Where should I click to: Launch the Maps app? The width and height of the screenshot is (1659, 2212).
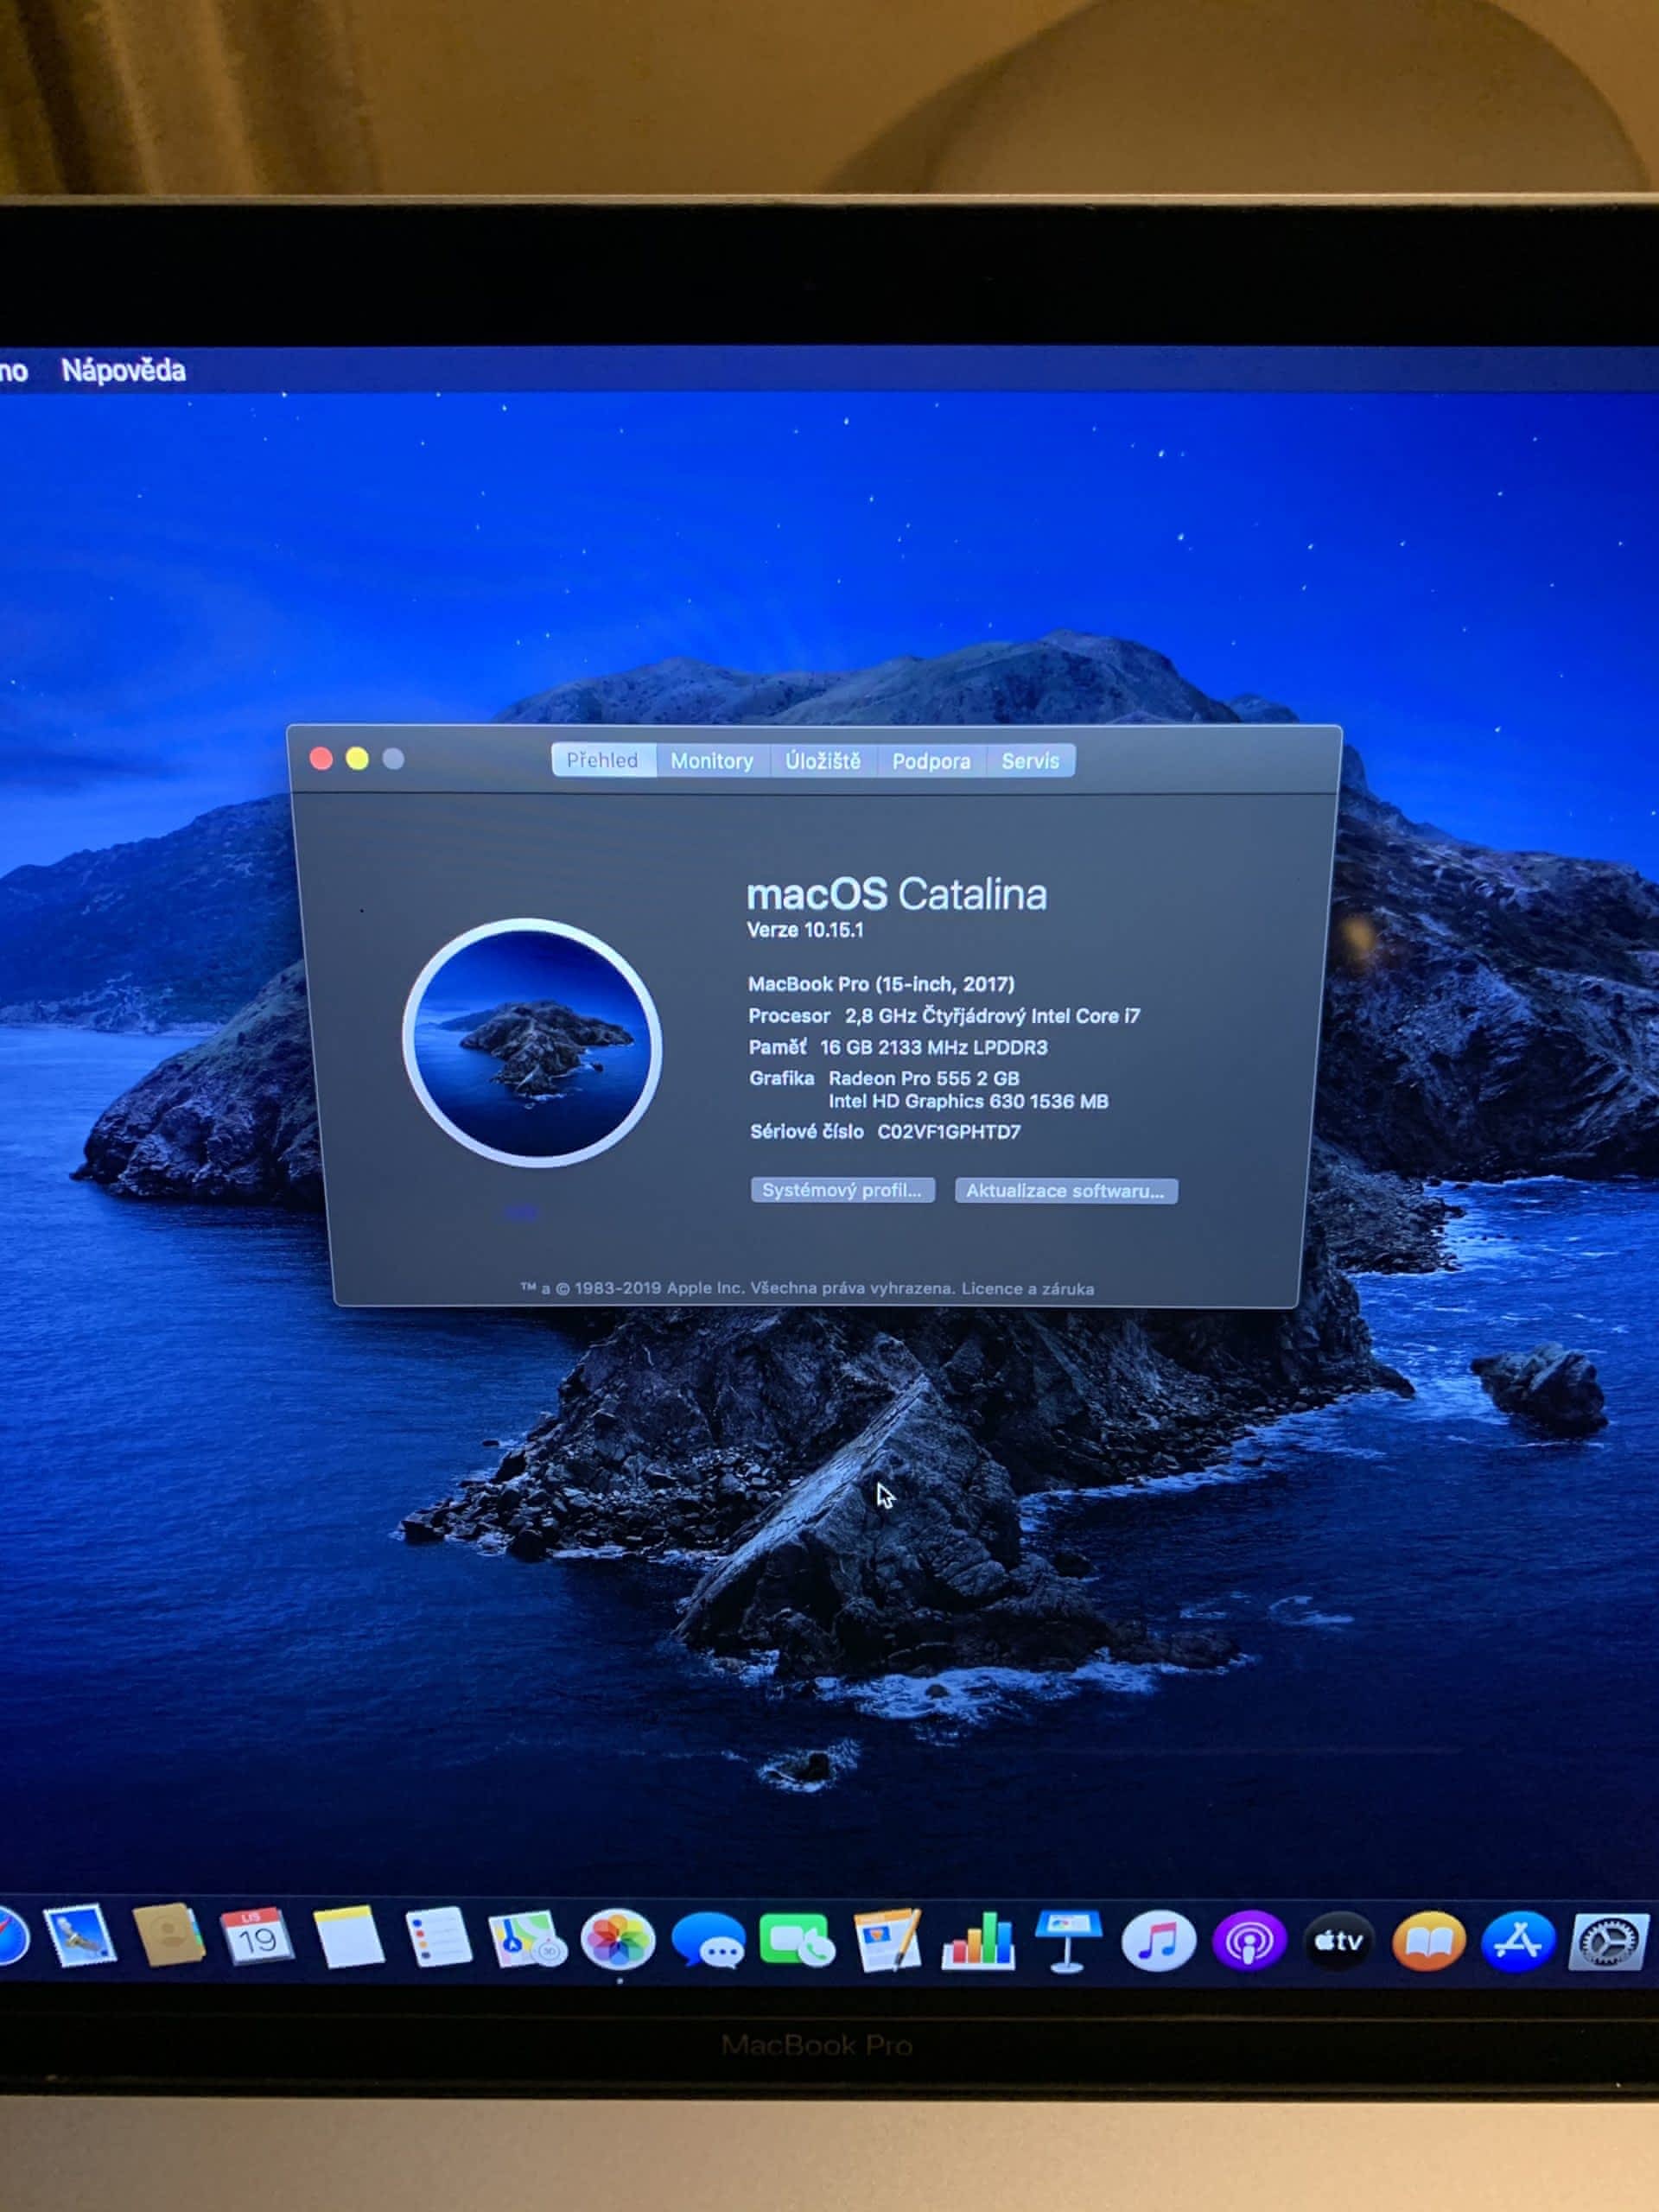pos(527,1940)
